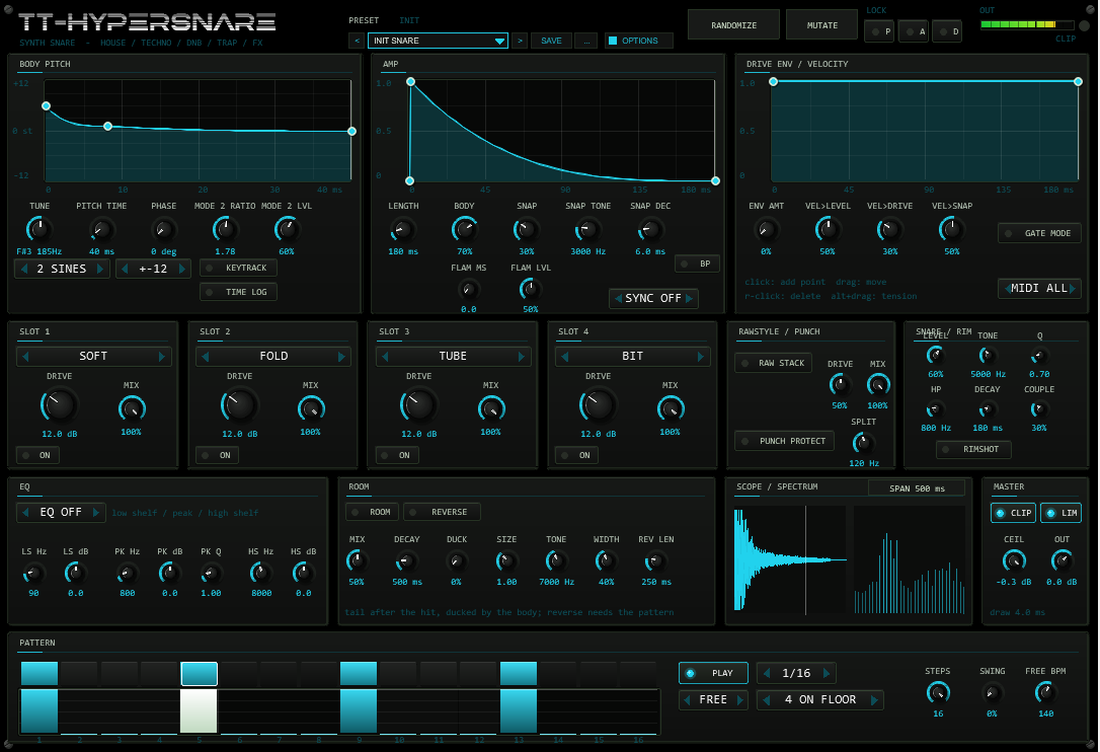1100x752 pixels.
Task: Open the 4 ON FLOOR pattern selector
Action: coord(820,699)
